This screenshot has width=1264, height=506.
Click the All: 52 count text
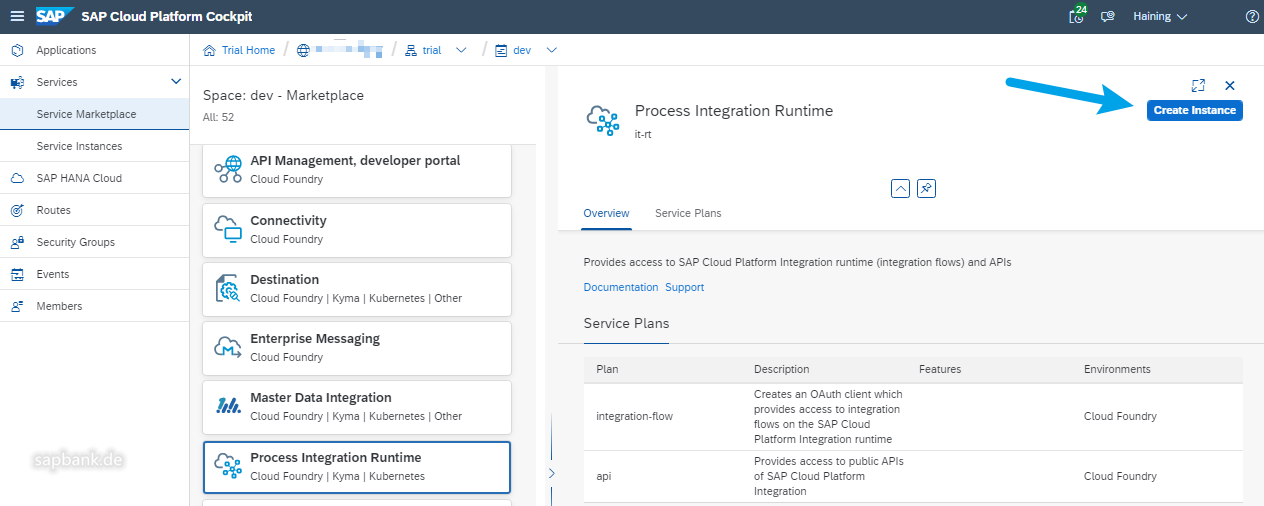tap(219, 117)
